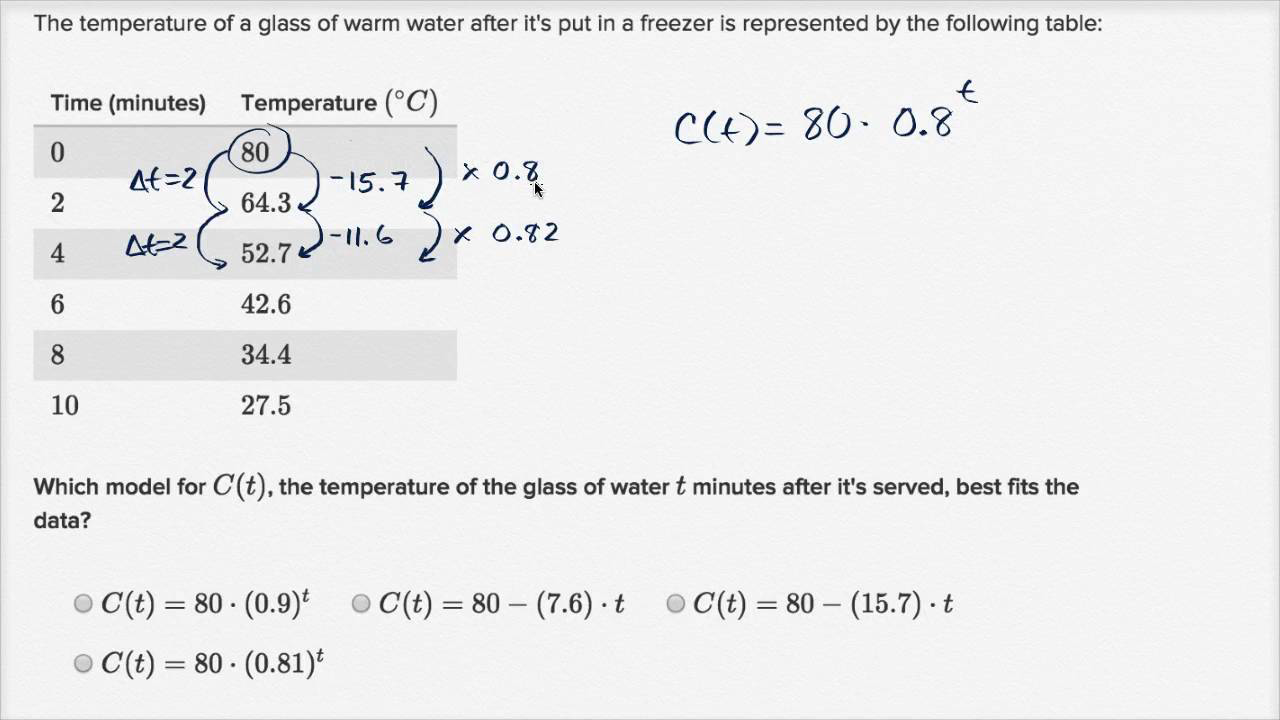Click the handwritten −15.7 difference

click(x=369, y=182)
